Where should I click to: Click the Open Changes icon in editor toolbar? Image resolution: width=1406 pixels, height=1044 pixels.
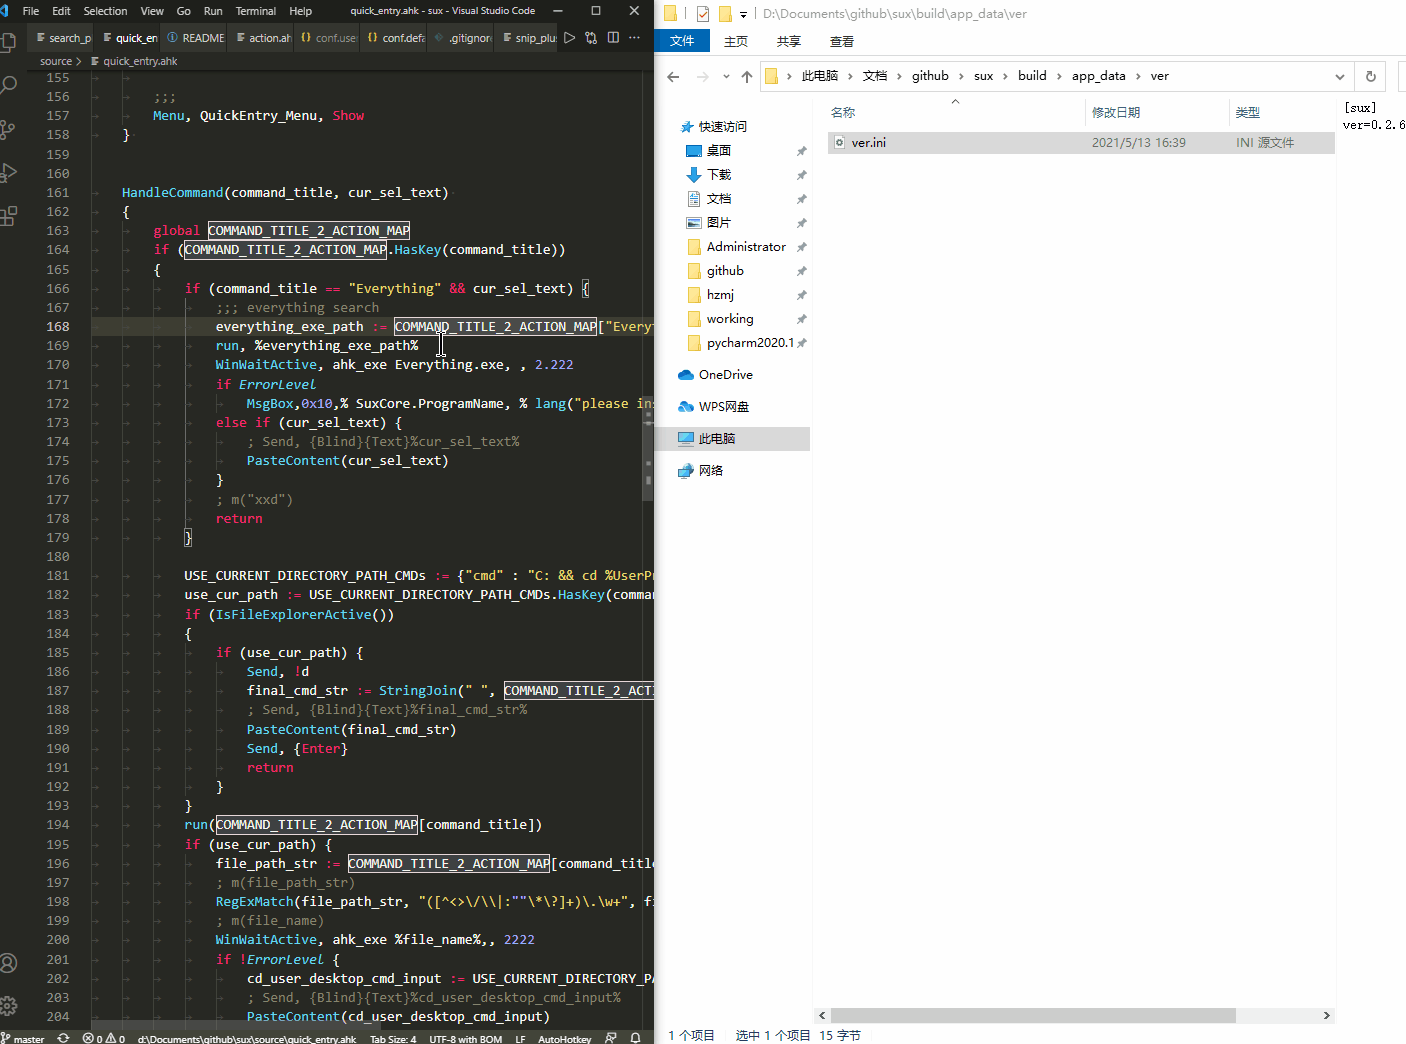pyautogui.click(x=591, y=38)
